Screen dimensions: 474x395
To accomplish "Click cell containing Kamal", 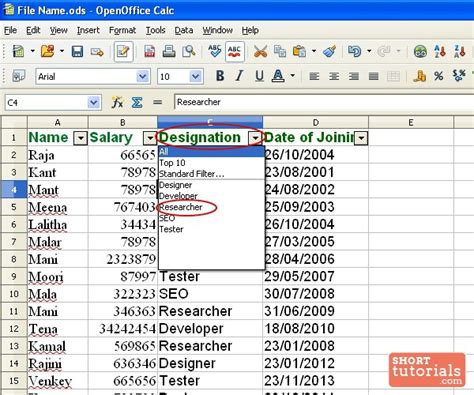I will (x=57, y=346).
